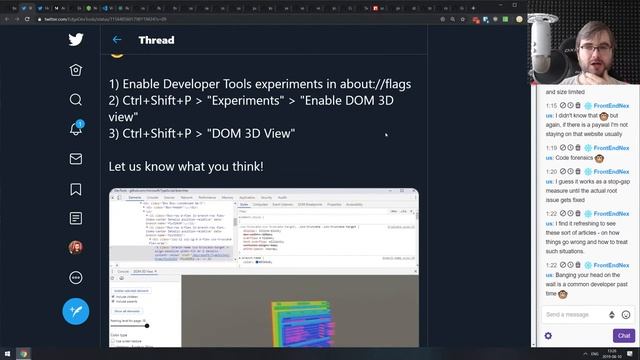Click the chat panel scrollbar

coord(533,216)
